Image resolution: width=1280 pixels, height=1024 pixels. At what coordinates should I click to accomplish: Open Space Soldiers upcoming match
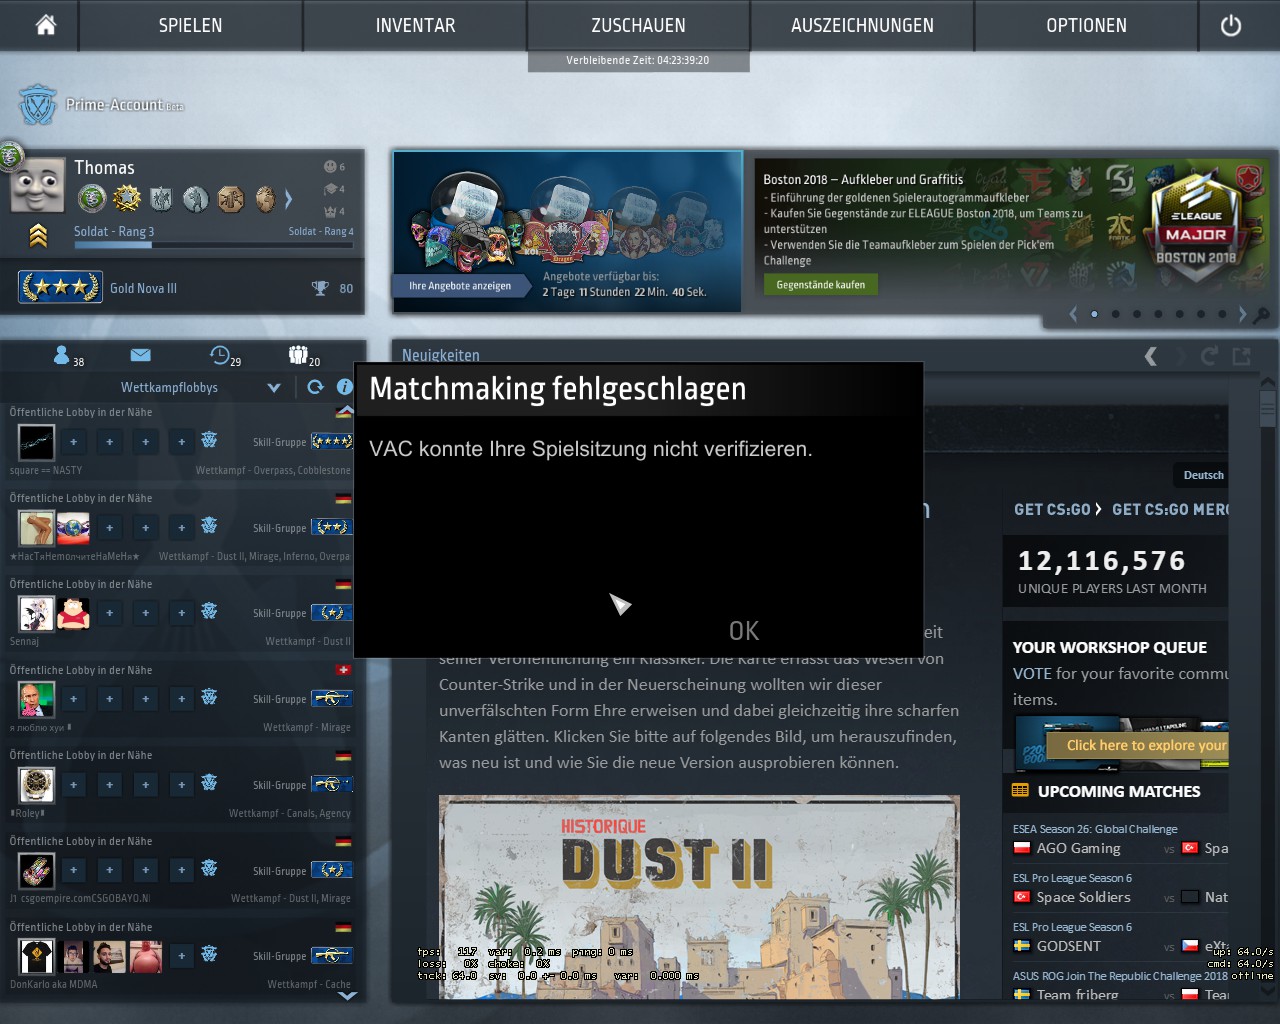(x=1083, y=897)
